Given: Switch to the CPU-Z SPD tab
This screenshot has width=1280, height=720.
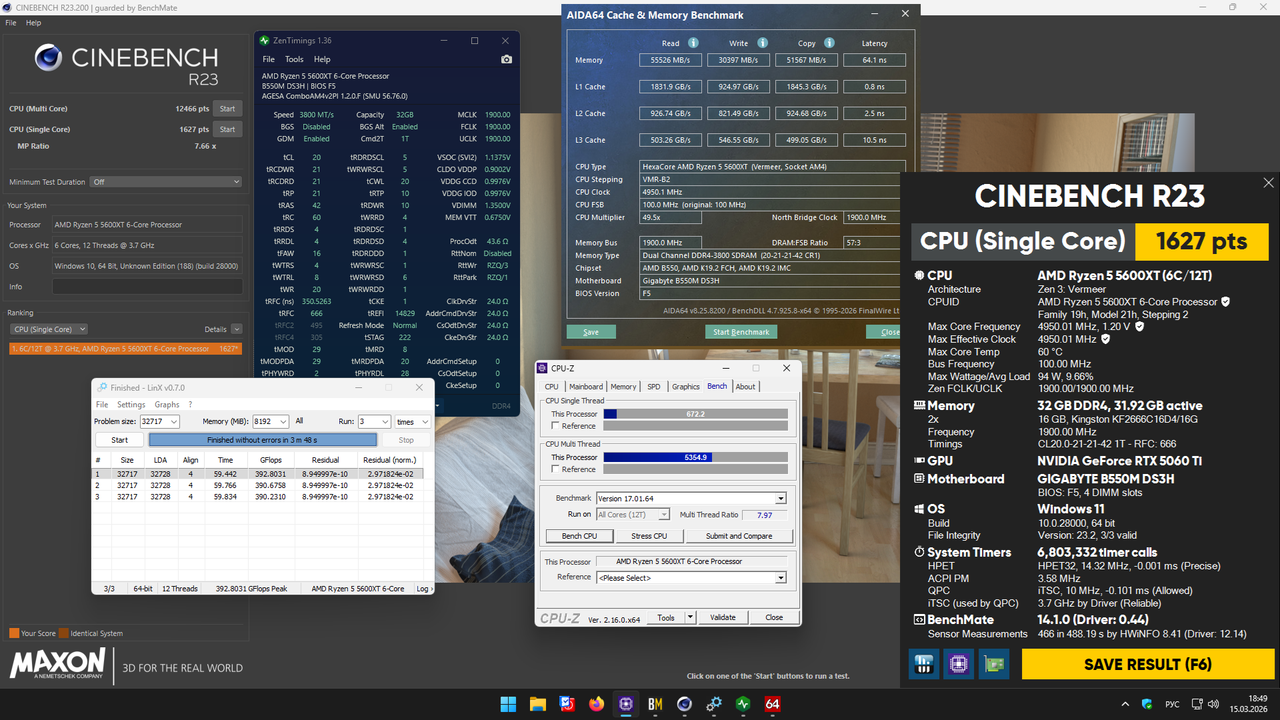Looking at the screenshot, I should click(654, 386).
